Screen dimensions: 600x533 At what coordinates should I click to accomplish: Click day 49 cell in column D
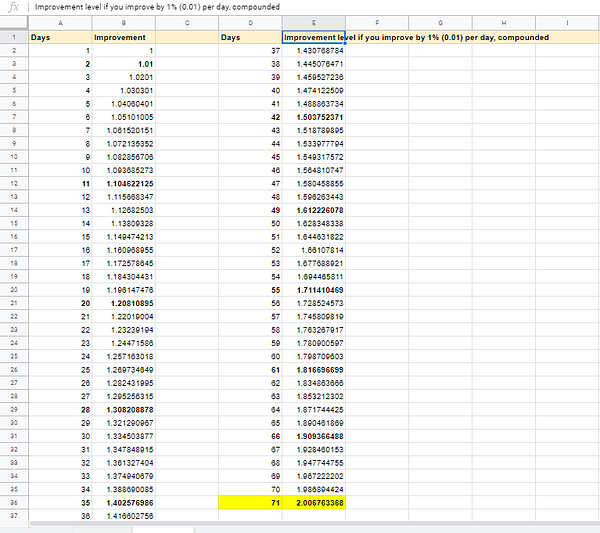click(250, 210)
